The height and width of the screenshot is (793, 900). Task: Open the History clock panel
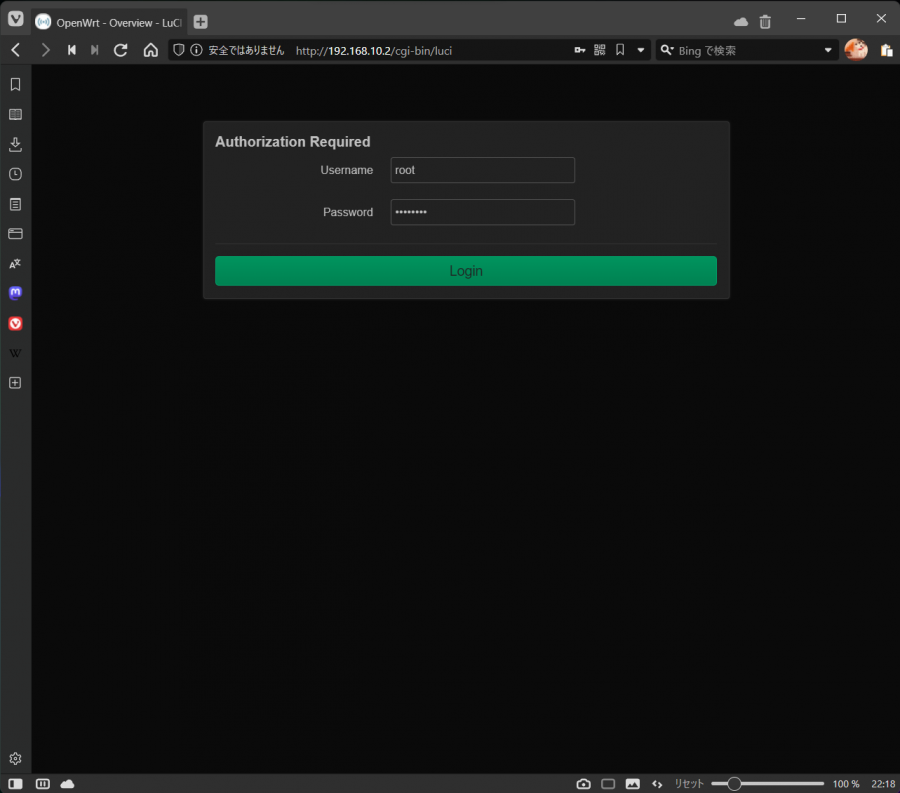pos(15,174)
